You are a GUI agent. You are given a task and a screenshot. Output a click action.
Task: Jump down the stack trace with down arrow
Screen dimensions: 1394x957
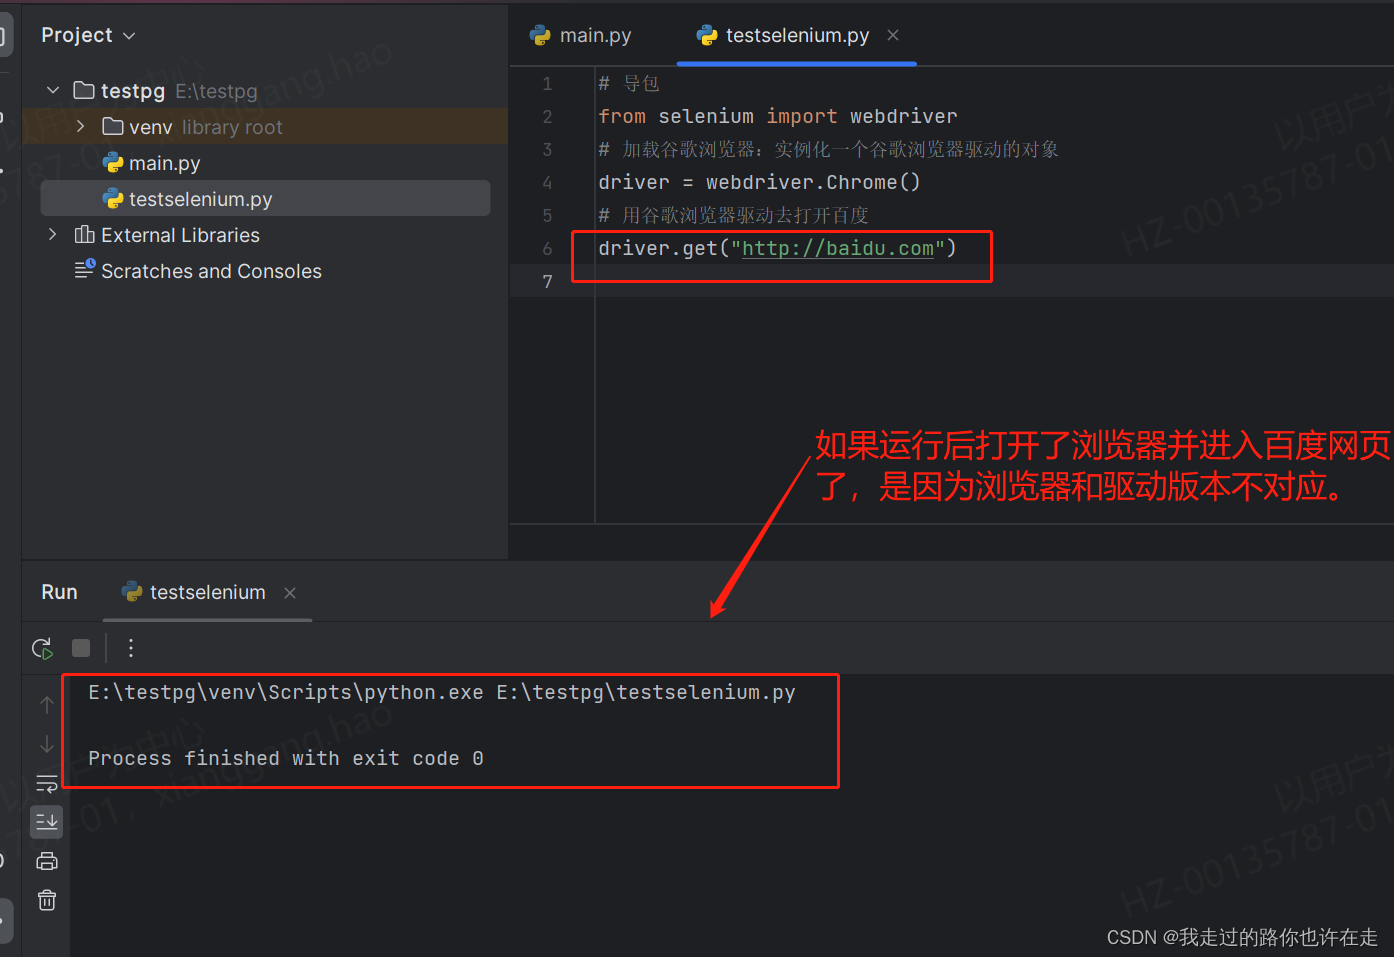coord(47,744)
